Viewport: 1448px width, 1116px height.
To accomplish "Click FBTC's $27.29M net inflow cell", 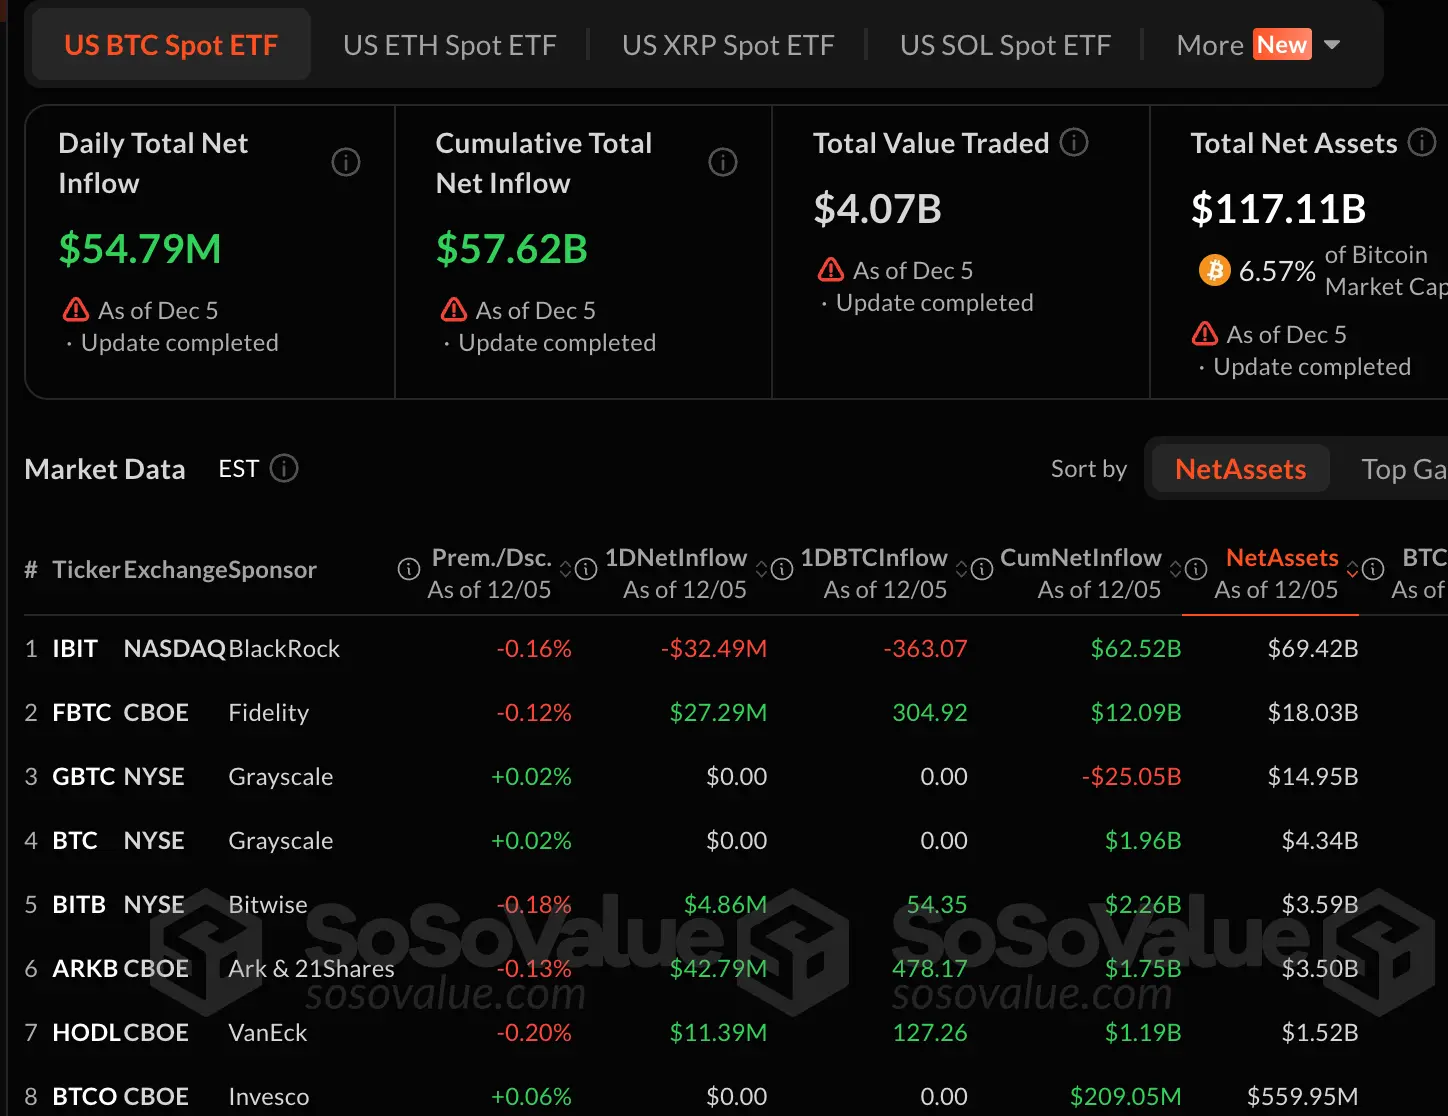I will click(719, 713).
